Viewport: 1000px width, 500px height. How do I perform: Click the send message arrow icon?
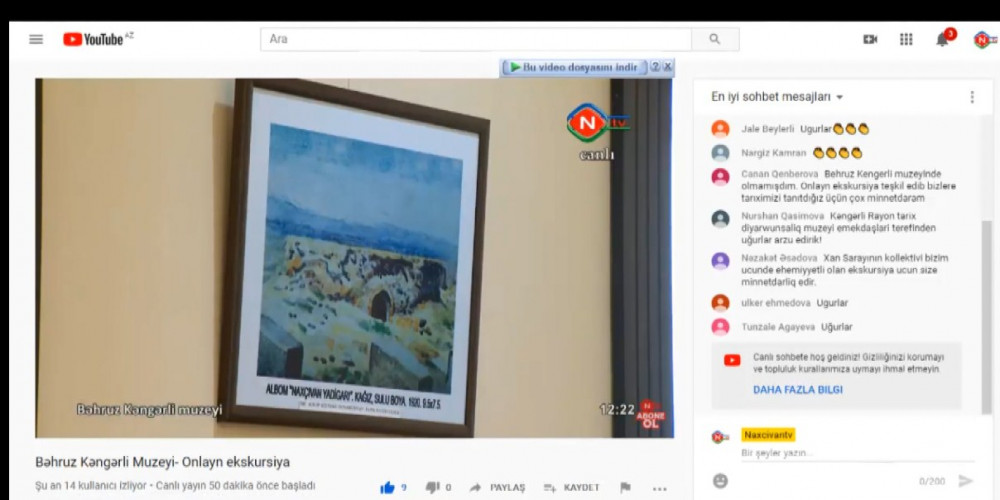click(966, 482)
